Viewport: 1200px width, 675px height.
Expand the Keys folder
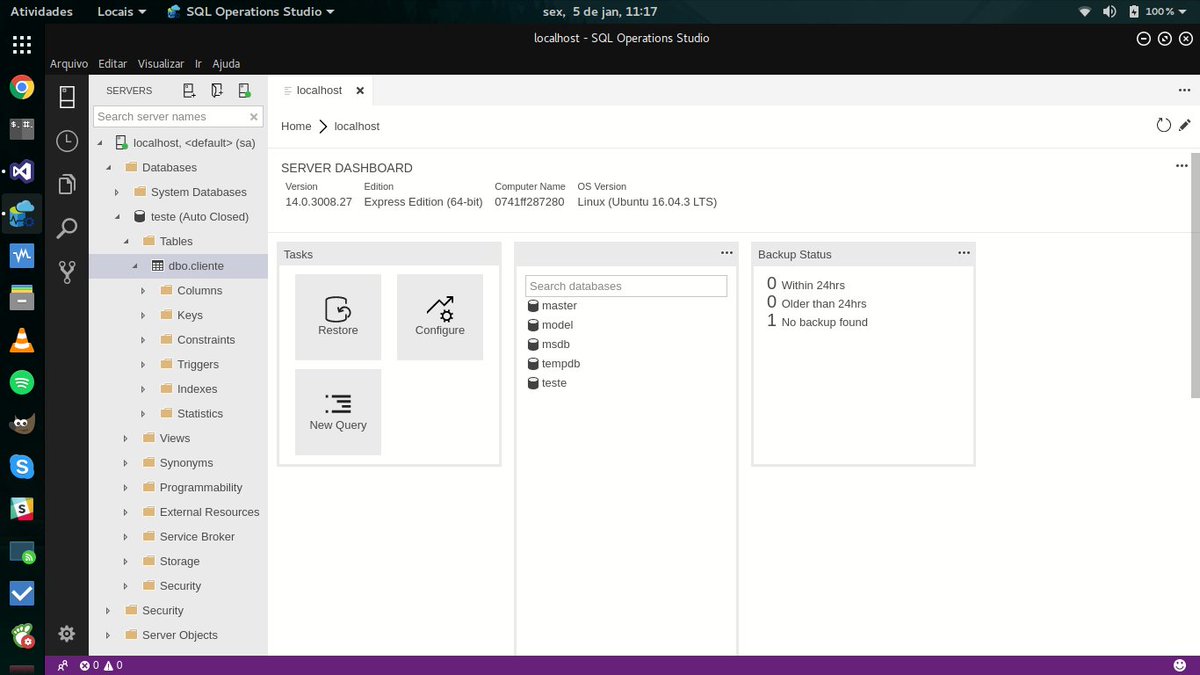pyautogui.click(x=144, y=315)
